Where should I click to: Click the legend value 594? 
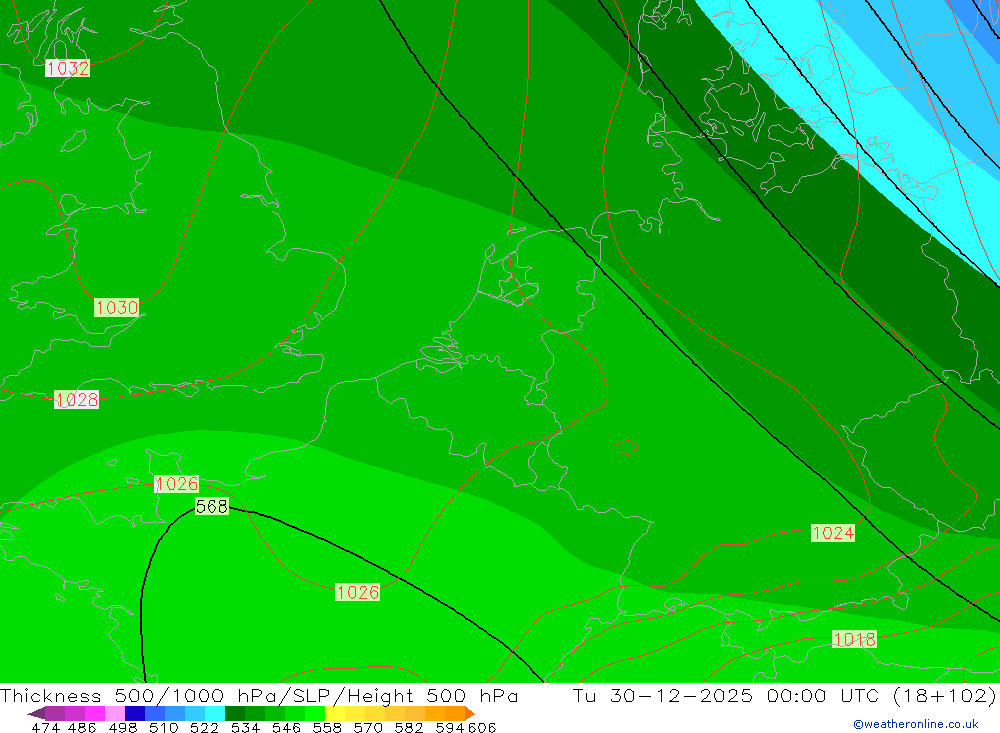[450, 727]
